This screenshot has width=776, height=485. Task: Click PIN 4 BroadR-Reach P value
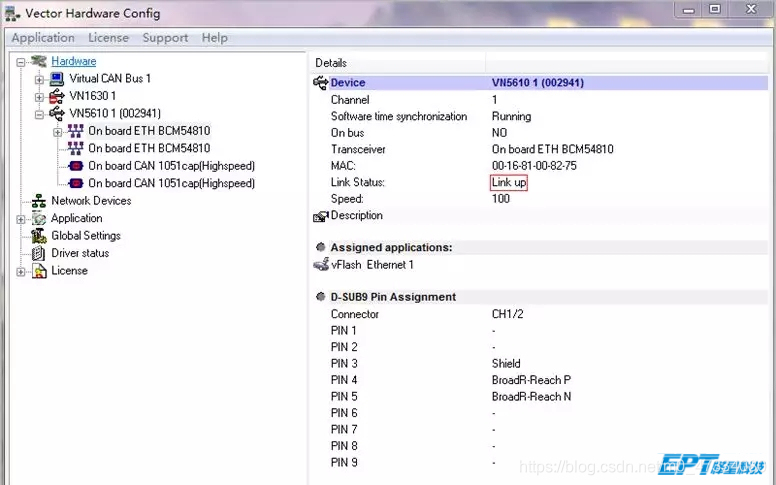[x=532, y=380]
